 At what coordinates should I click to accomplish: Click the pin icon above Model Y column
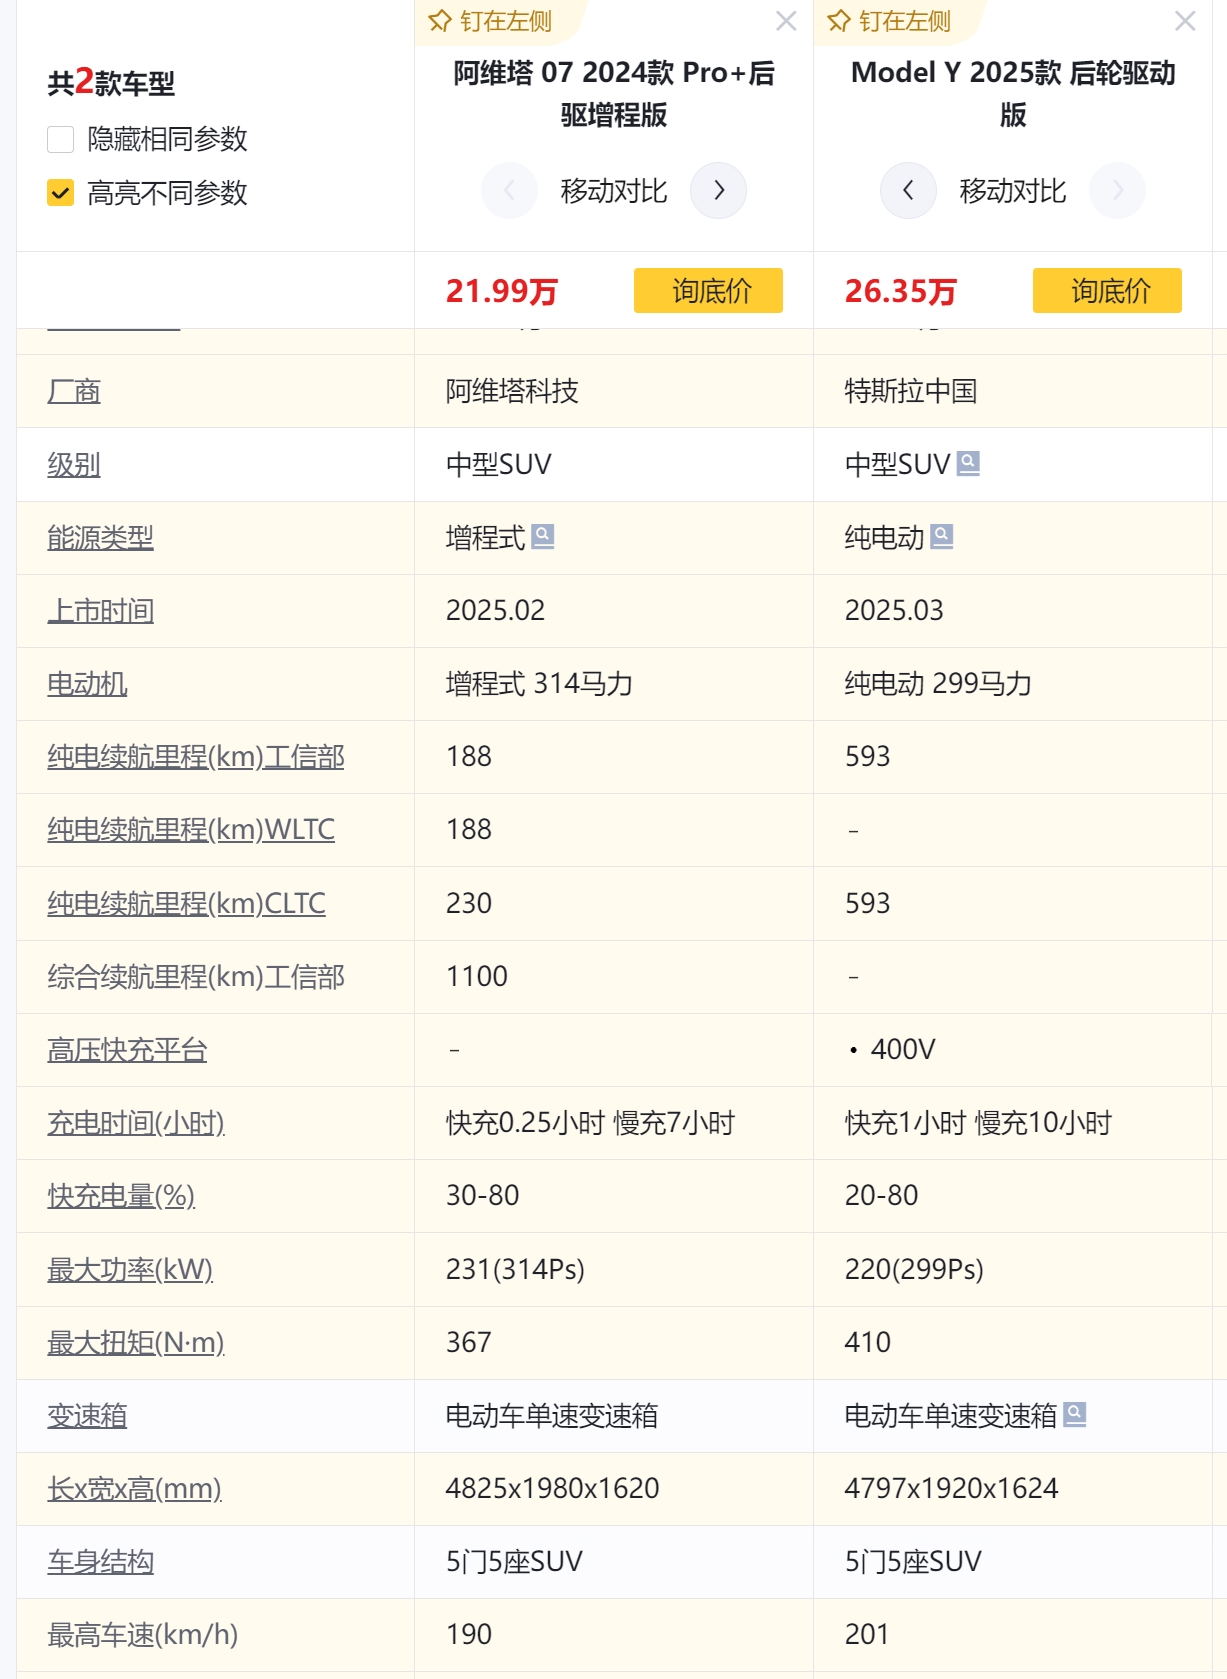pos(839,21)
